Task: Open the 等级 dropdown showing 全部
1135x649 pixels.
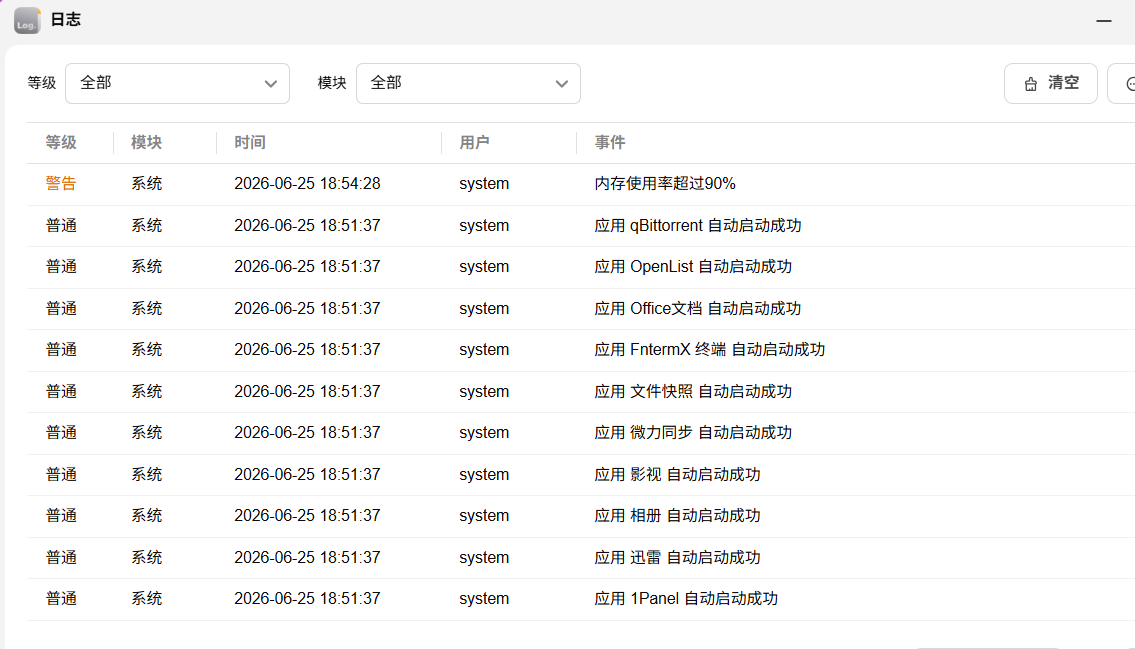Action: 177,83
